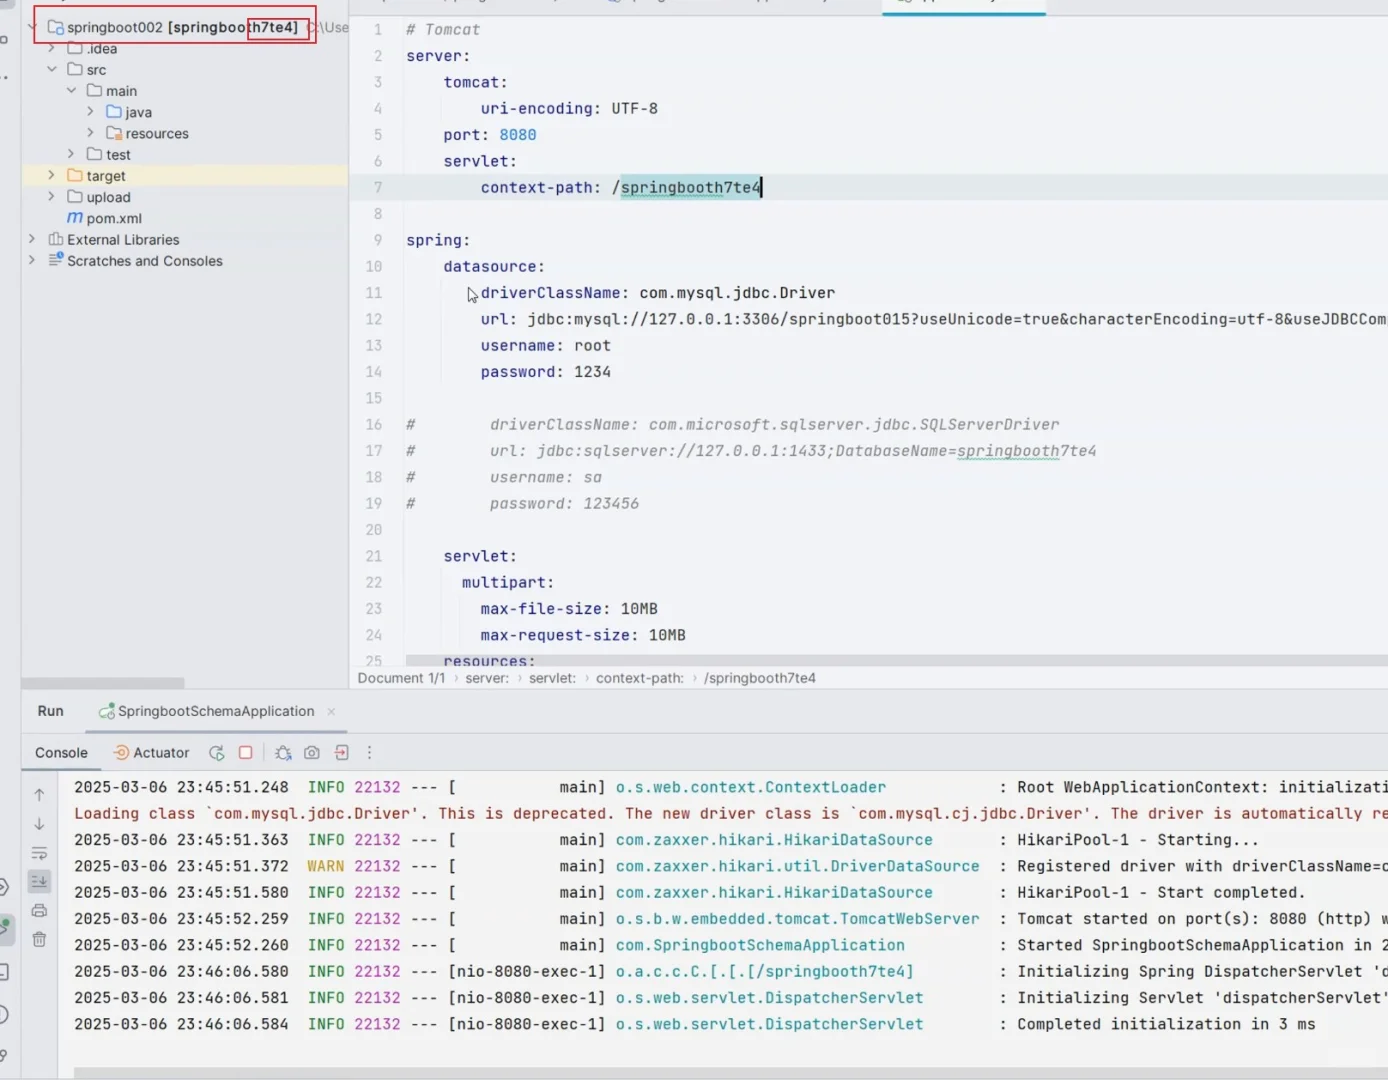Expand the target folder

tap(52, 175)
